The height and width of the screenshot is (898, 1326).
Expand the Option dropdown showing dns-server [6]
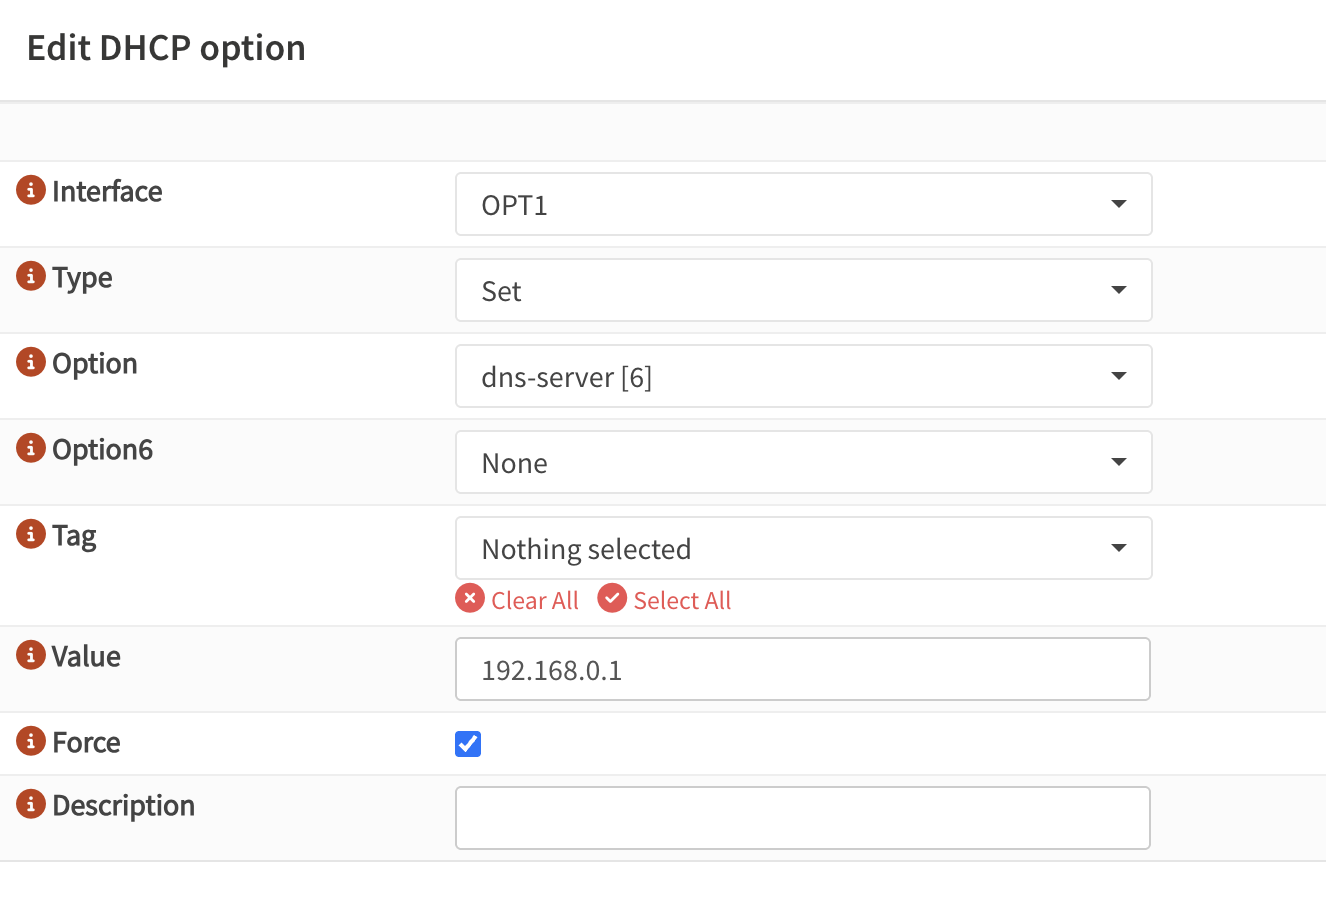pyautogui.click(x=803, y=376)
